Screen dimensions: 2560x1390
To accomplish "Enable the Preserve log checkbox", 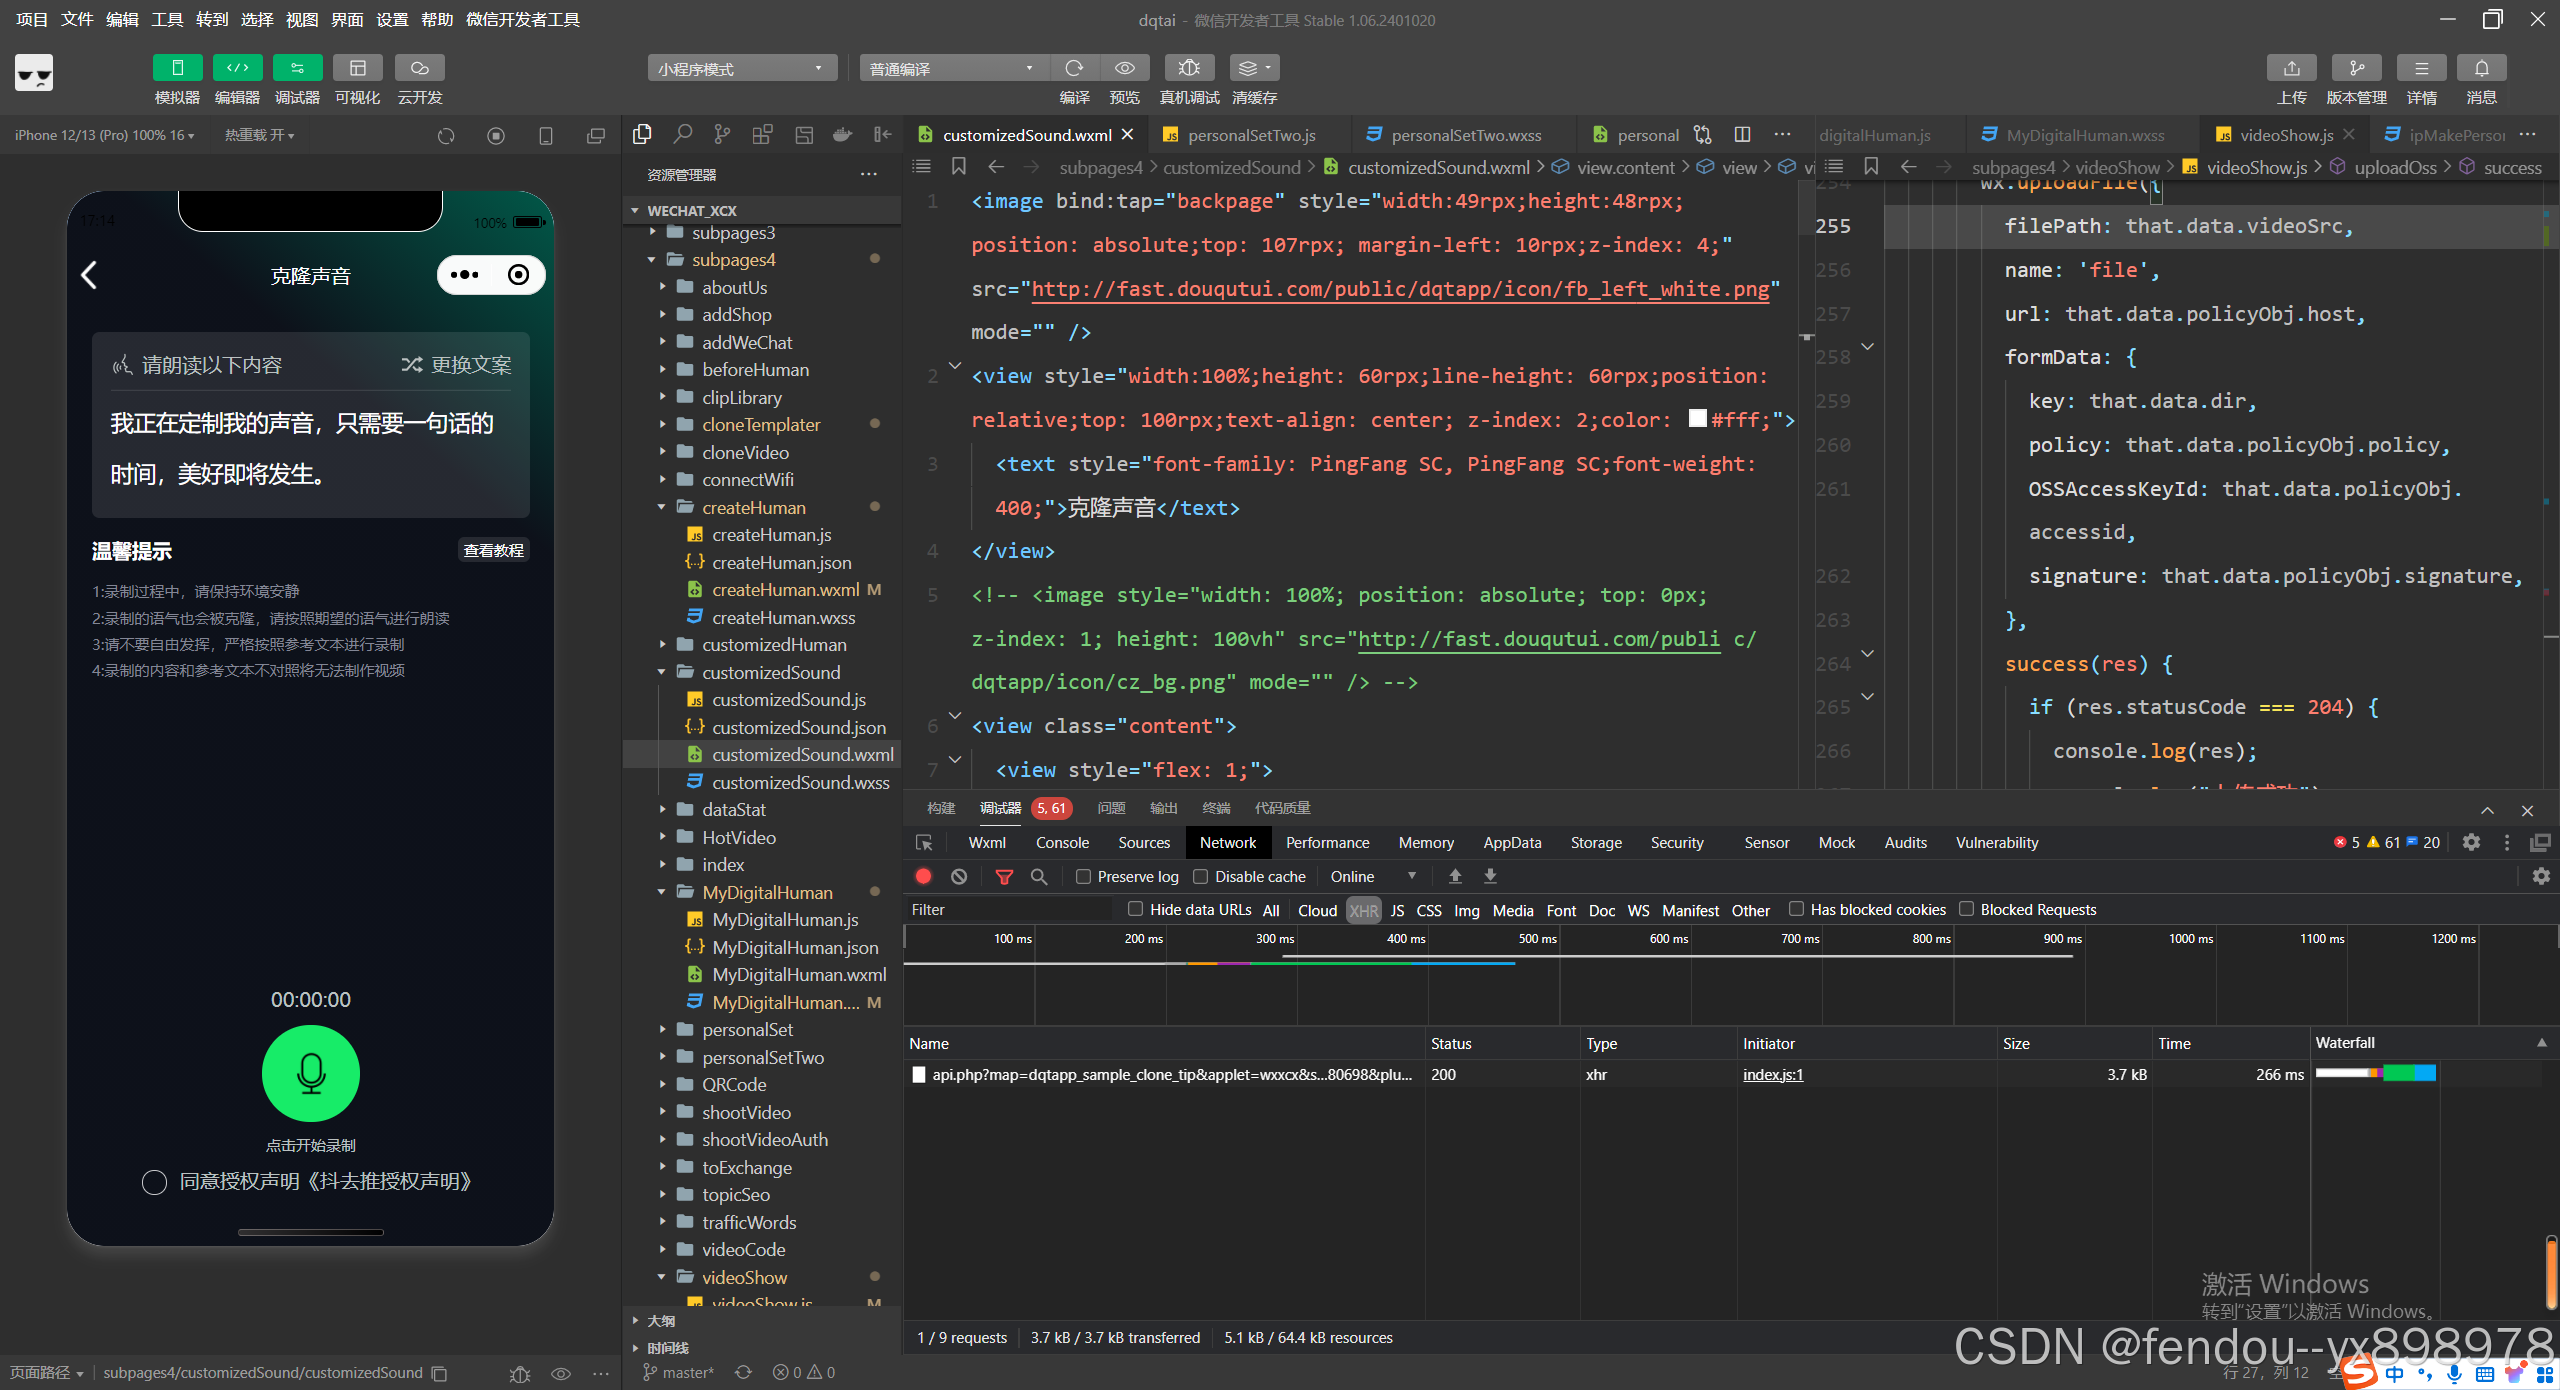I will (x=1083, y=876).
